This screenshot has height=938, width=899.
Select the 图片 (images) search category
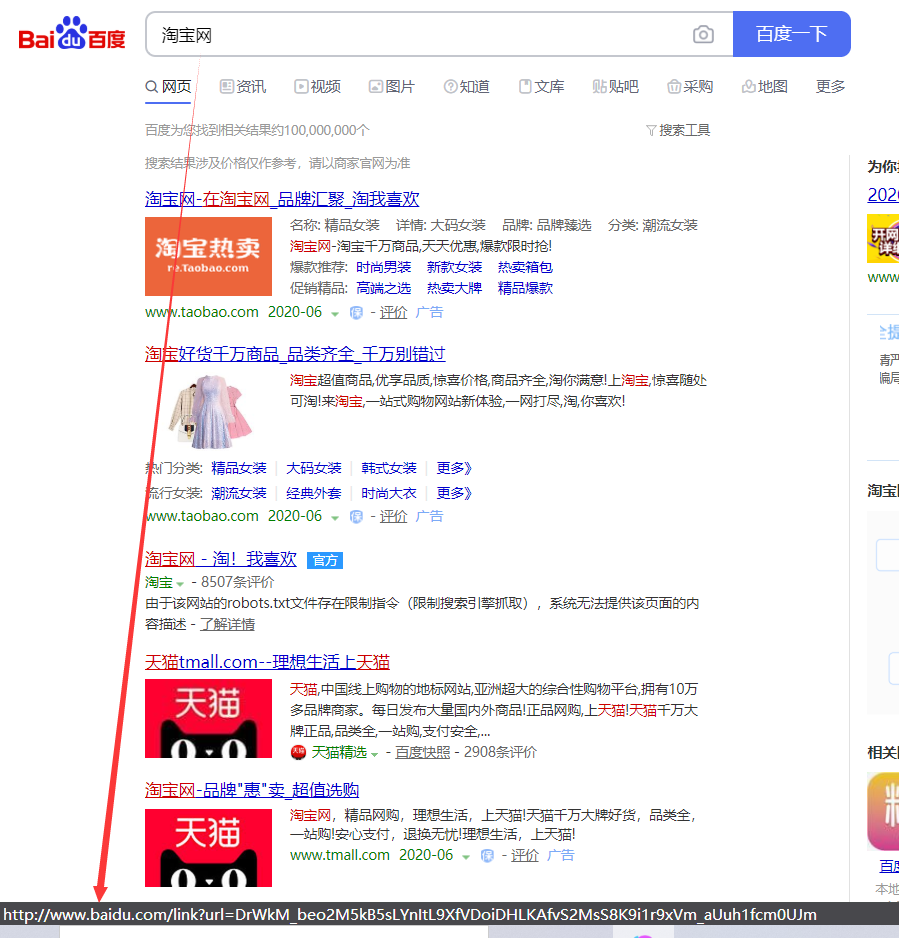[x=392, y=87]
